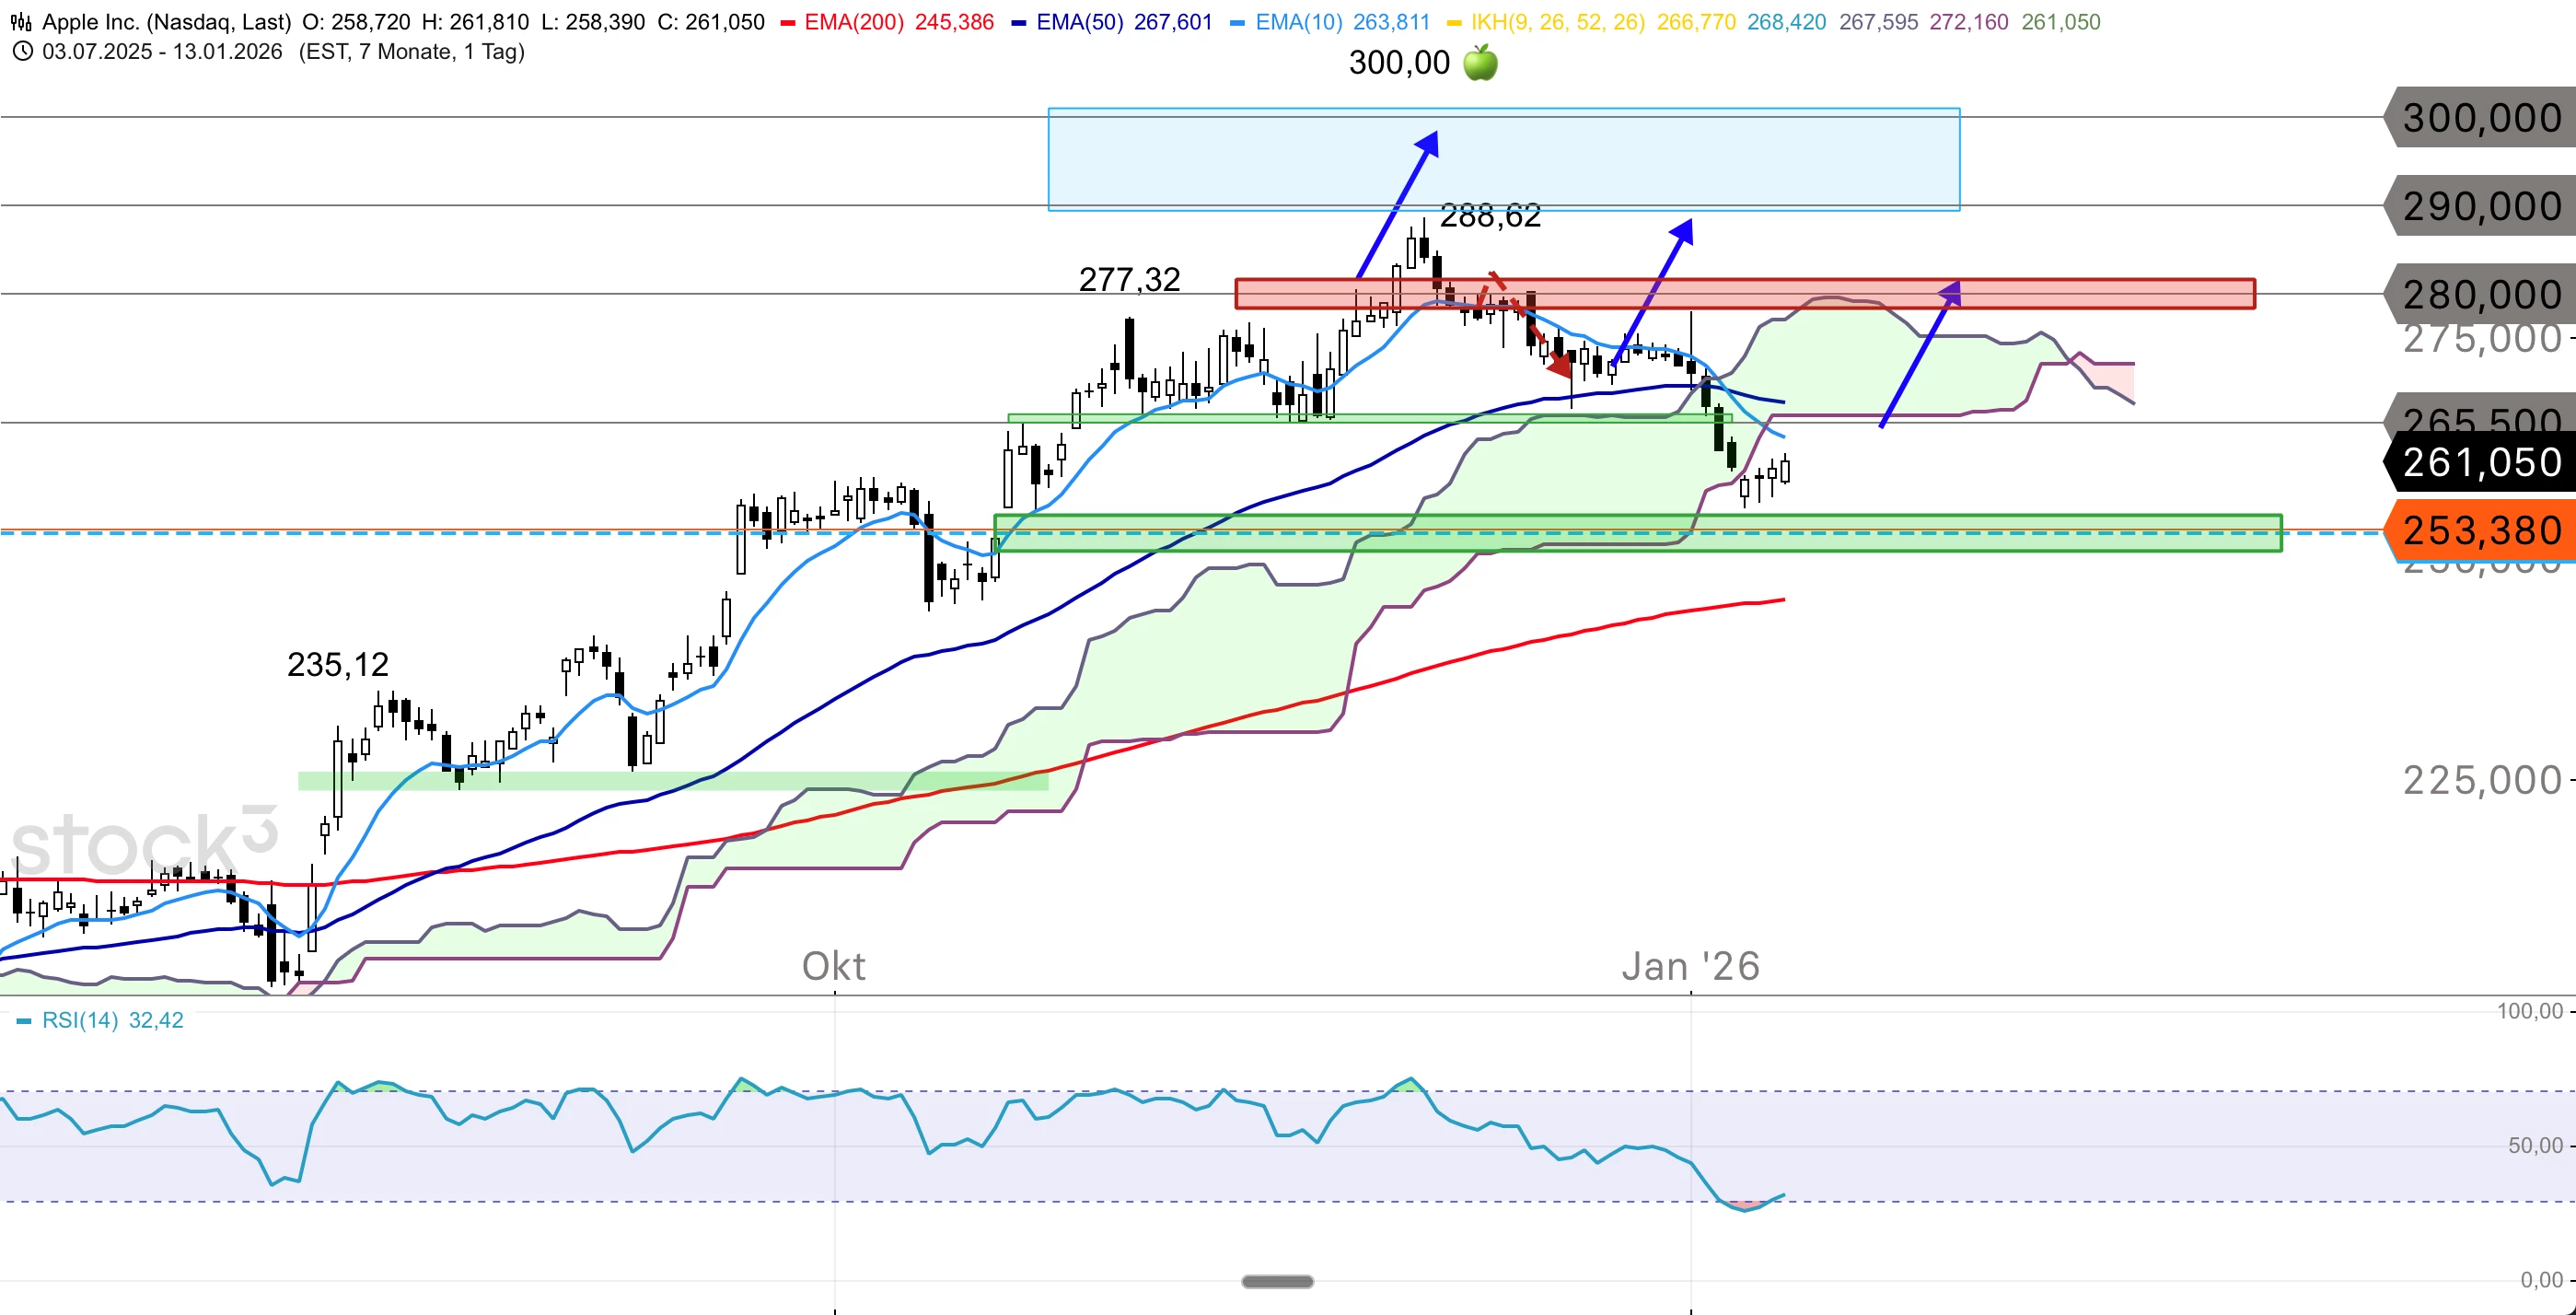Click the black 261,050 current price label
The height and width of the screenshot is (1315, 2576).
(2480, 462)
